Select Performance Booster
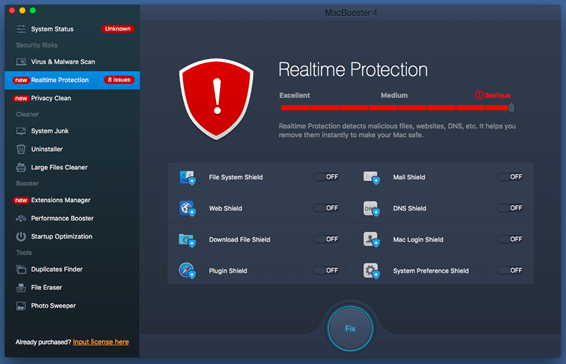566x364 pixels. click(72, 218)
